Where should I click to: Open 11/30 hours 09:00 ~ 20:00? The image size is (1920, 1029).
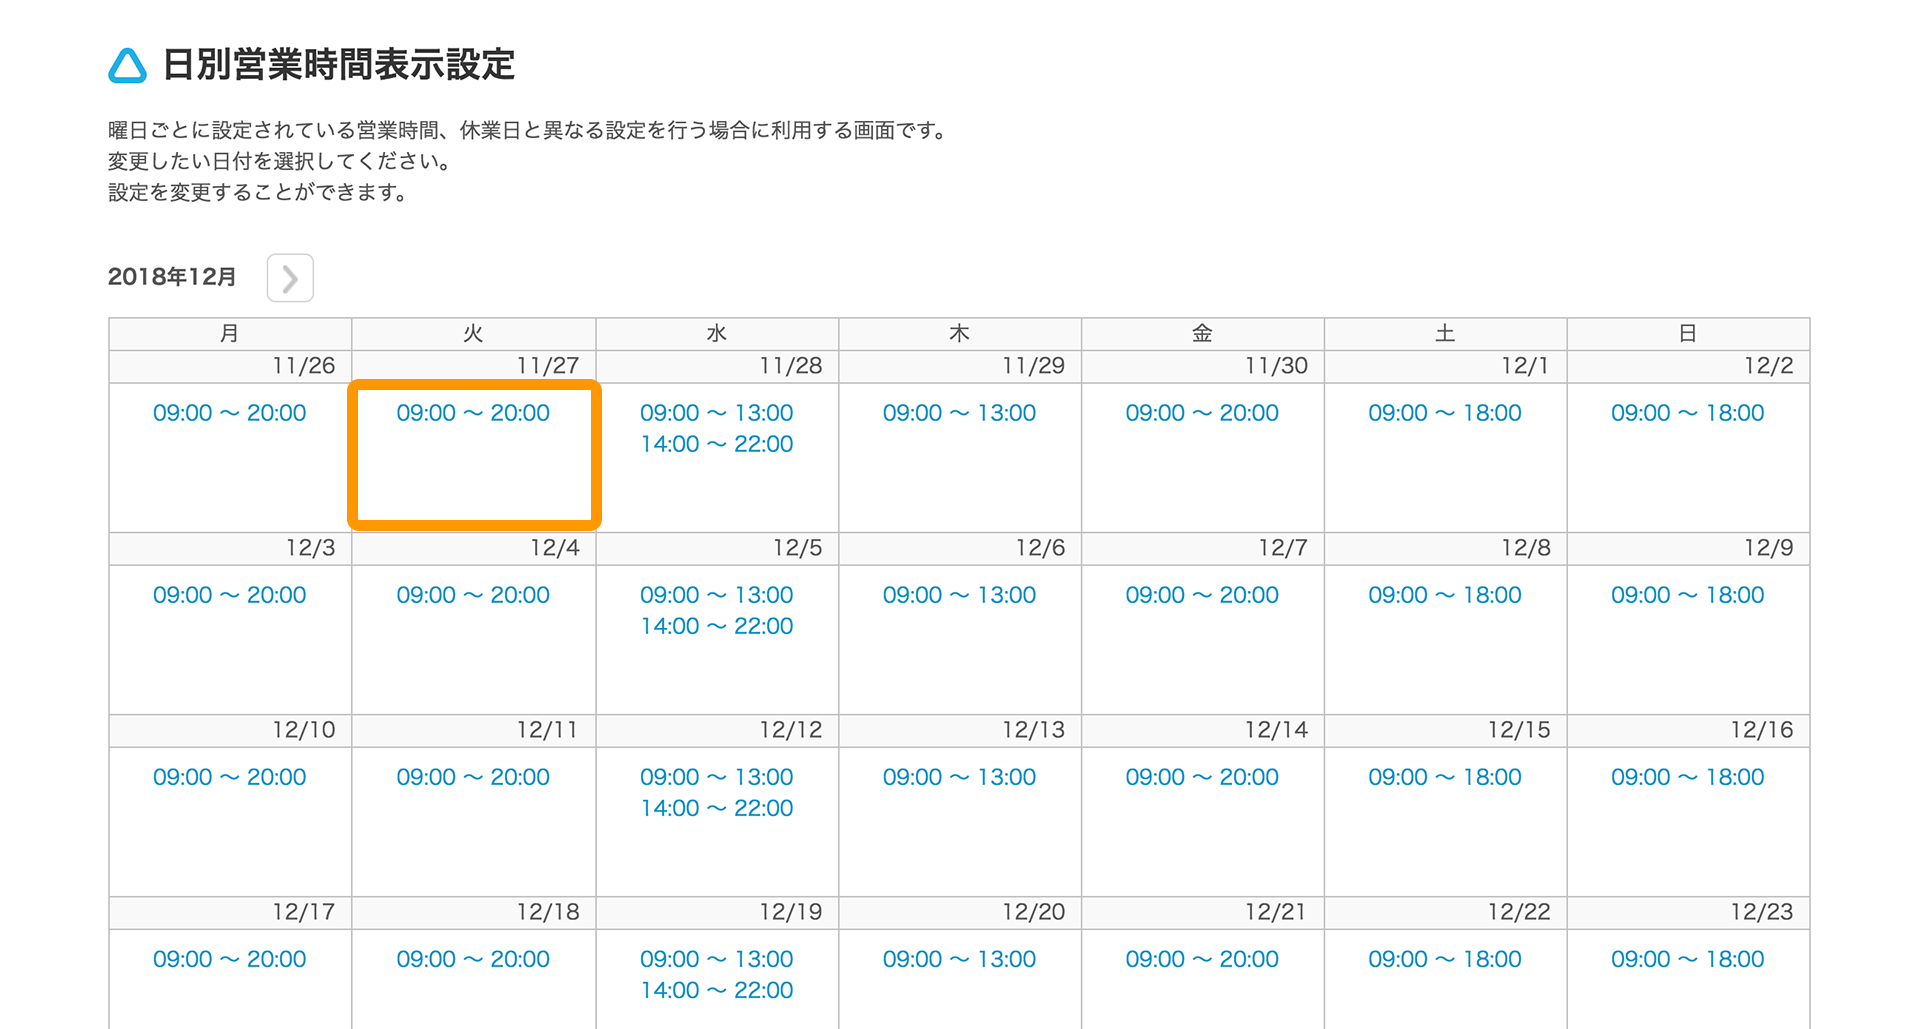(1202, 413)
